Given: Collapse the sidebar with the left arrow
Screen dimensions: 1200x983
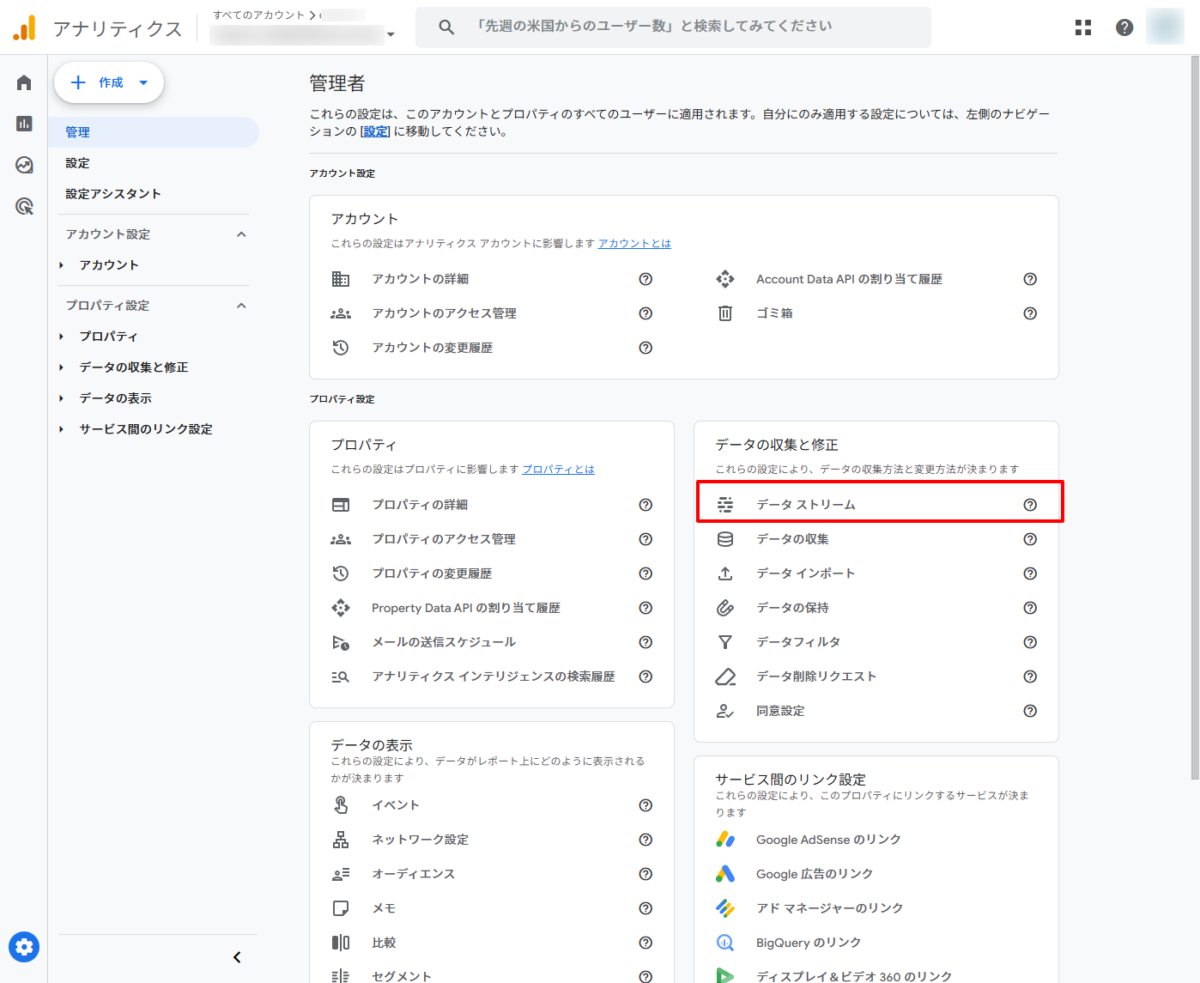Looking at the screenshot, I should click(237, 957).
